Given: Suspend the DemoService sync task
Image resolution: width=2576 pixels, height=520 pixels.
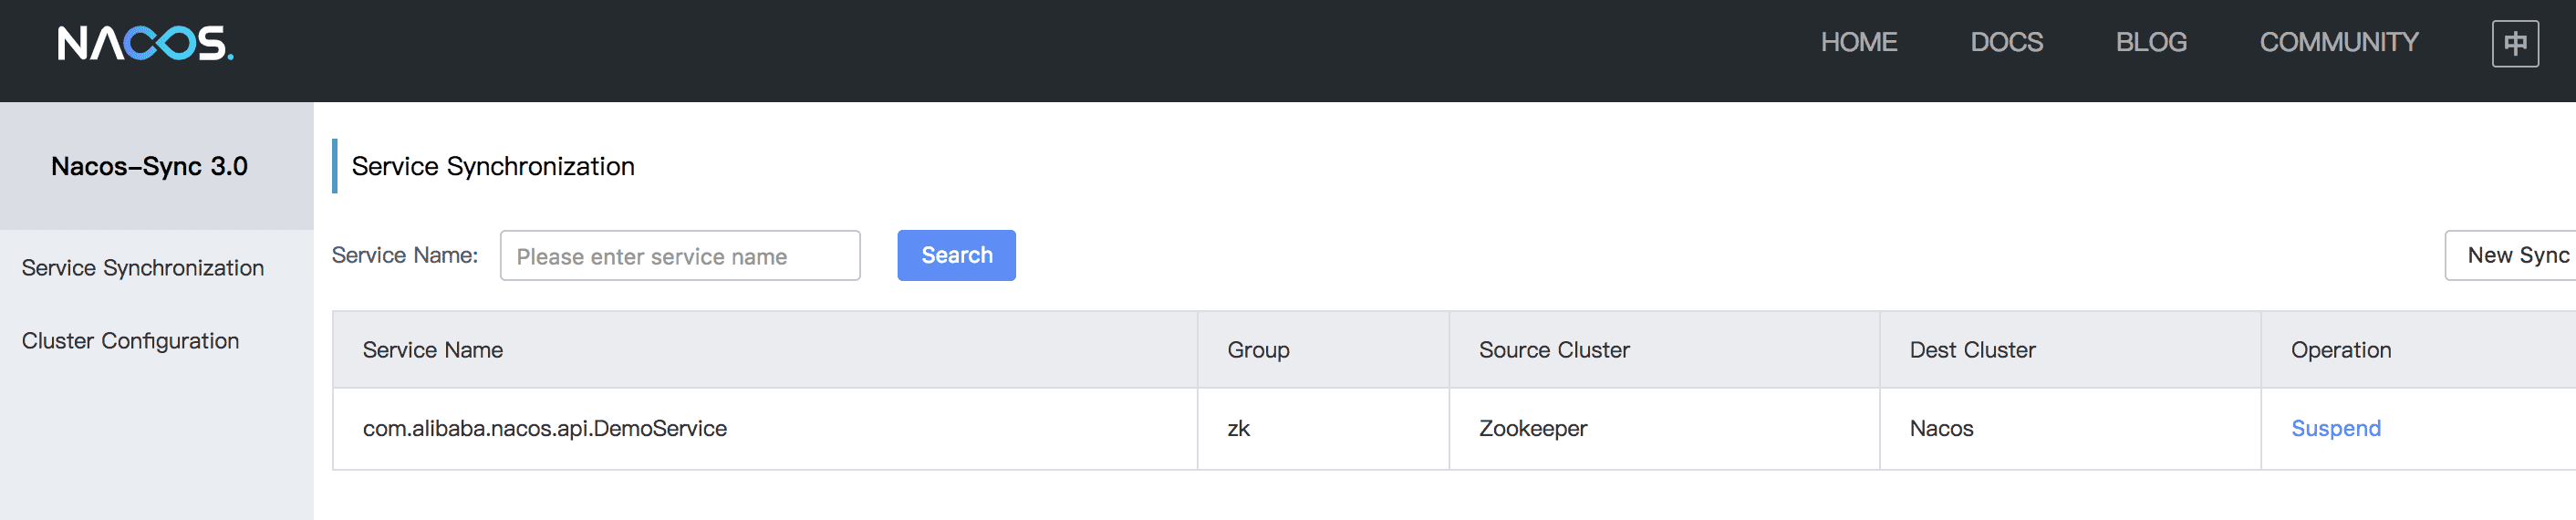Looking at the screenshot, I should 2334,428.
